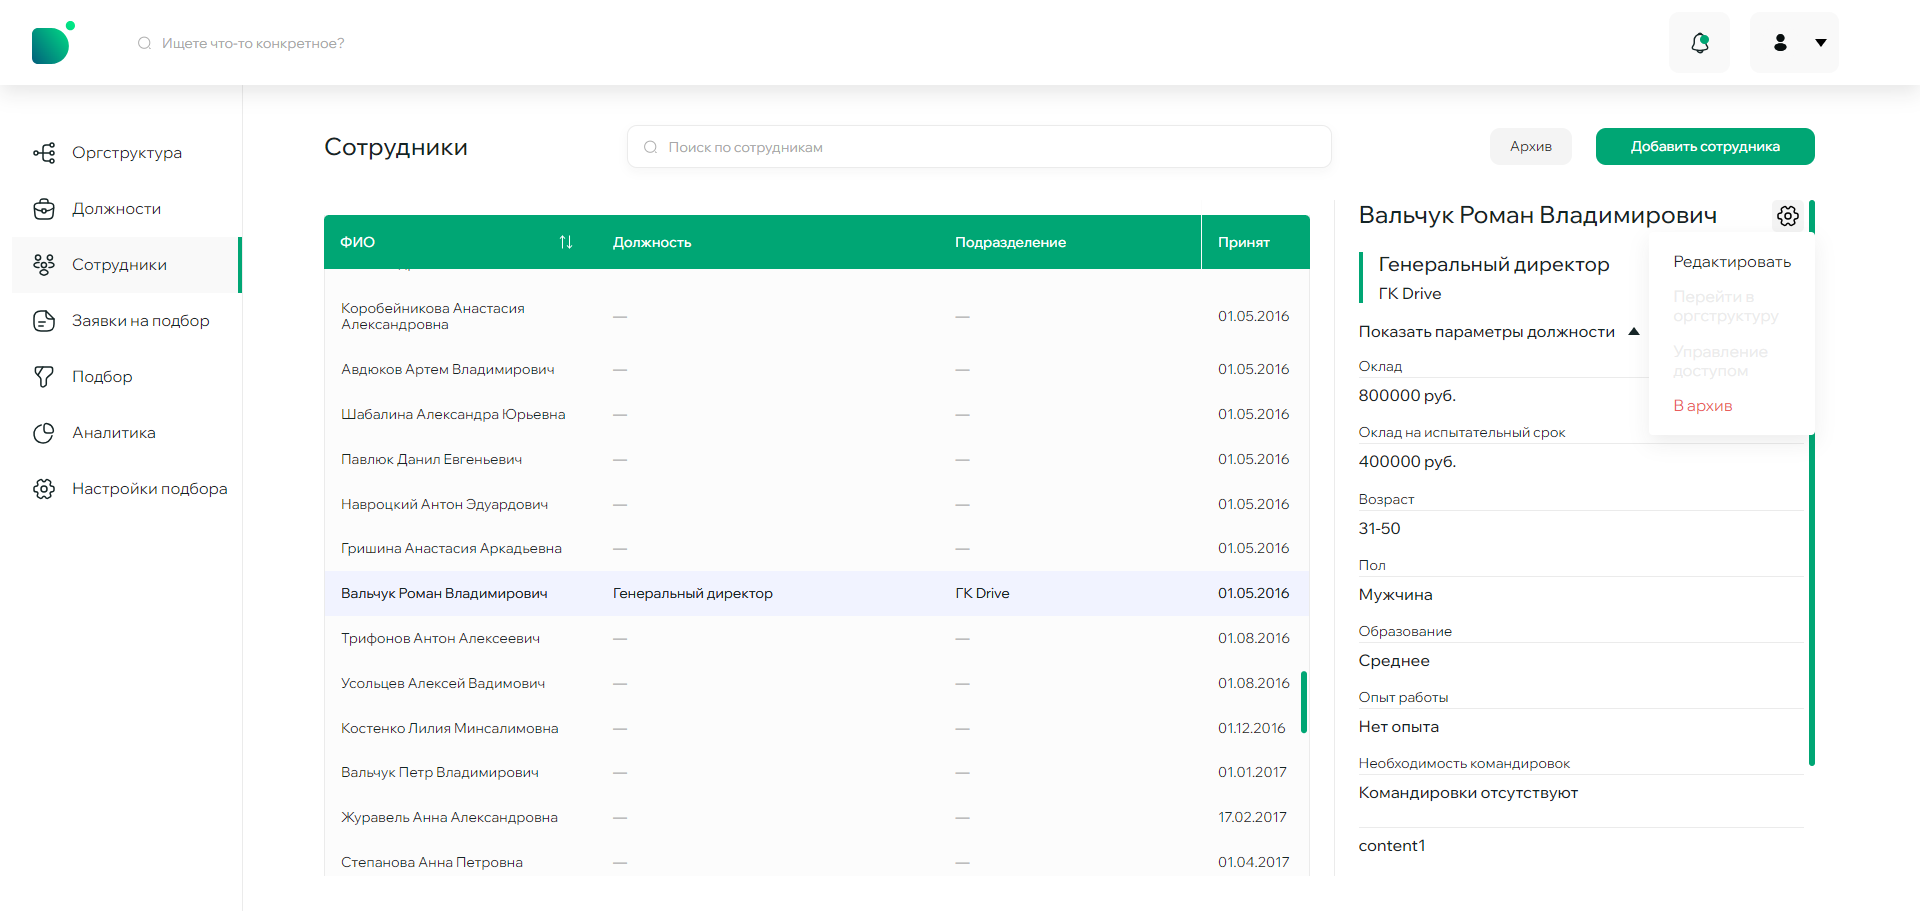This screenshot has height=911, width=1920.
Task: Open the user profile dropdown arrow
Action: coord(1821,43)
